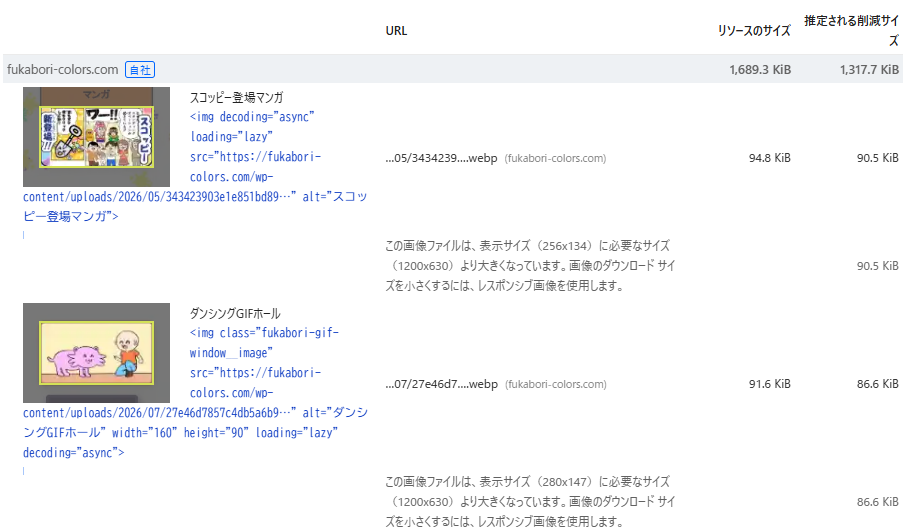910x532 pixels.
Task: Click the ダンシングGIFホール title text
Action: click(x=235, y=314)
